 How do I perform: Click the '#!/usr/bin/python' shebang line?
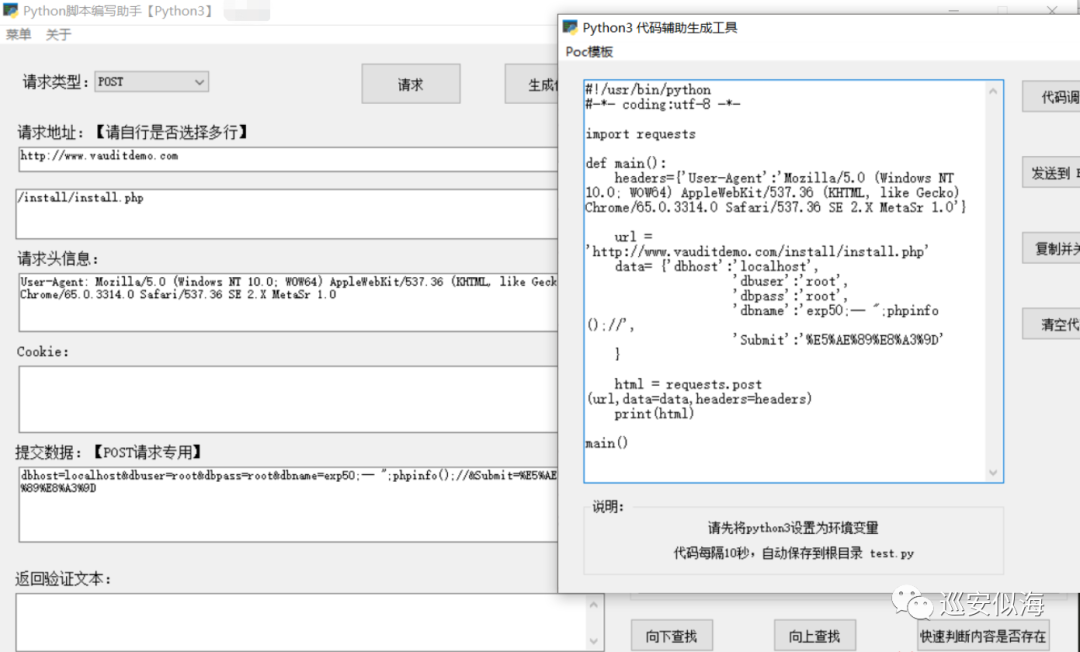pos(648,90)
